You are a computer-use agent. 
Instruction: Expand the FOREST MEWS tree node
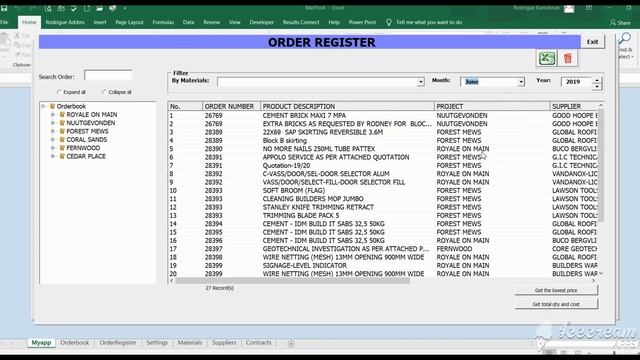click(x=53, y=131)
